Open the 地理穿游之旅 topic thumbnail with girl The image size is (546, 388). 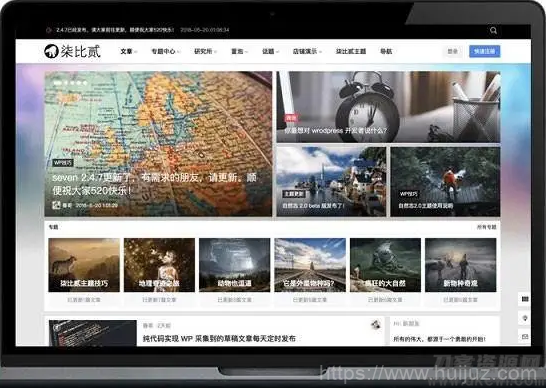[x=159, y=265]
